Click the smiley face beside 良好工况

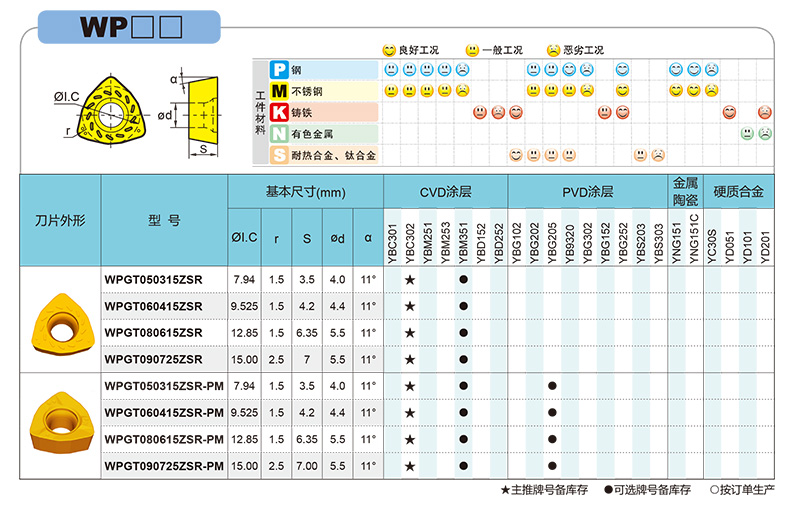tap(389, 50)
